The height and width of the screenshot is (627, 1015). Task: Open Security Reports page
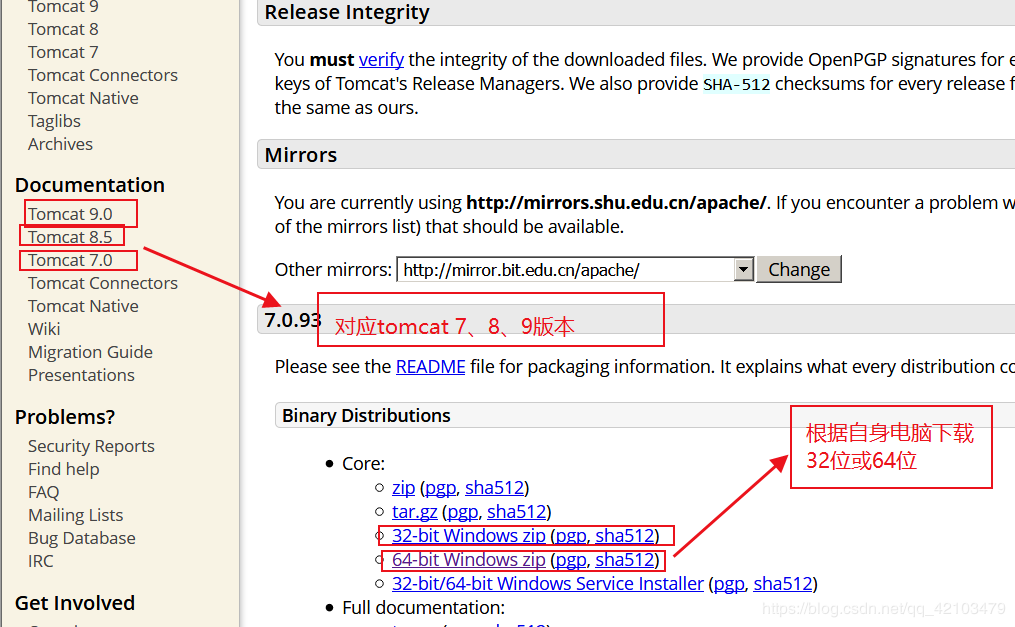pos(91,446)
